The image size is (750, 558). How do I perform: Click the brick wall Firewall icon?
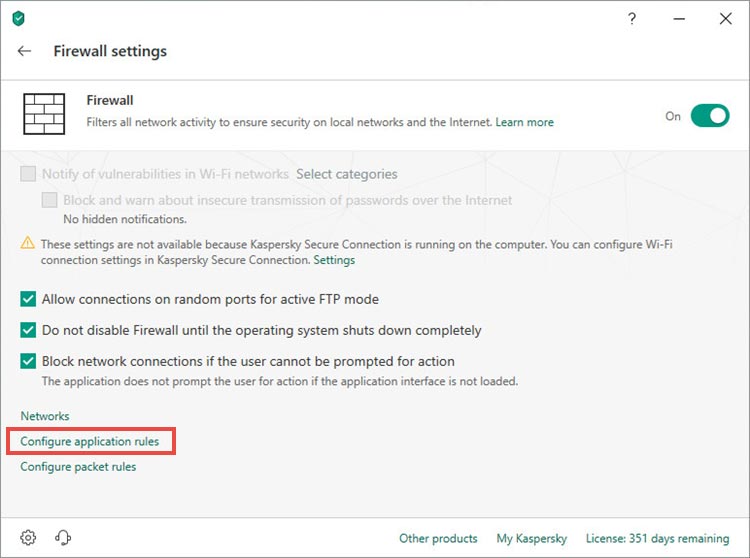click(x=44, y=114)
